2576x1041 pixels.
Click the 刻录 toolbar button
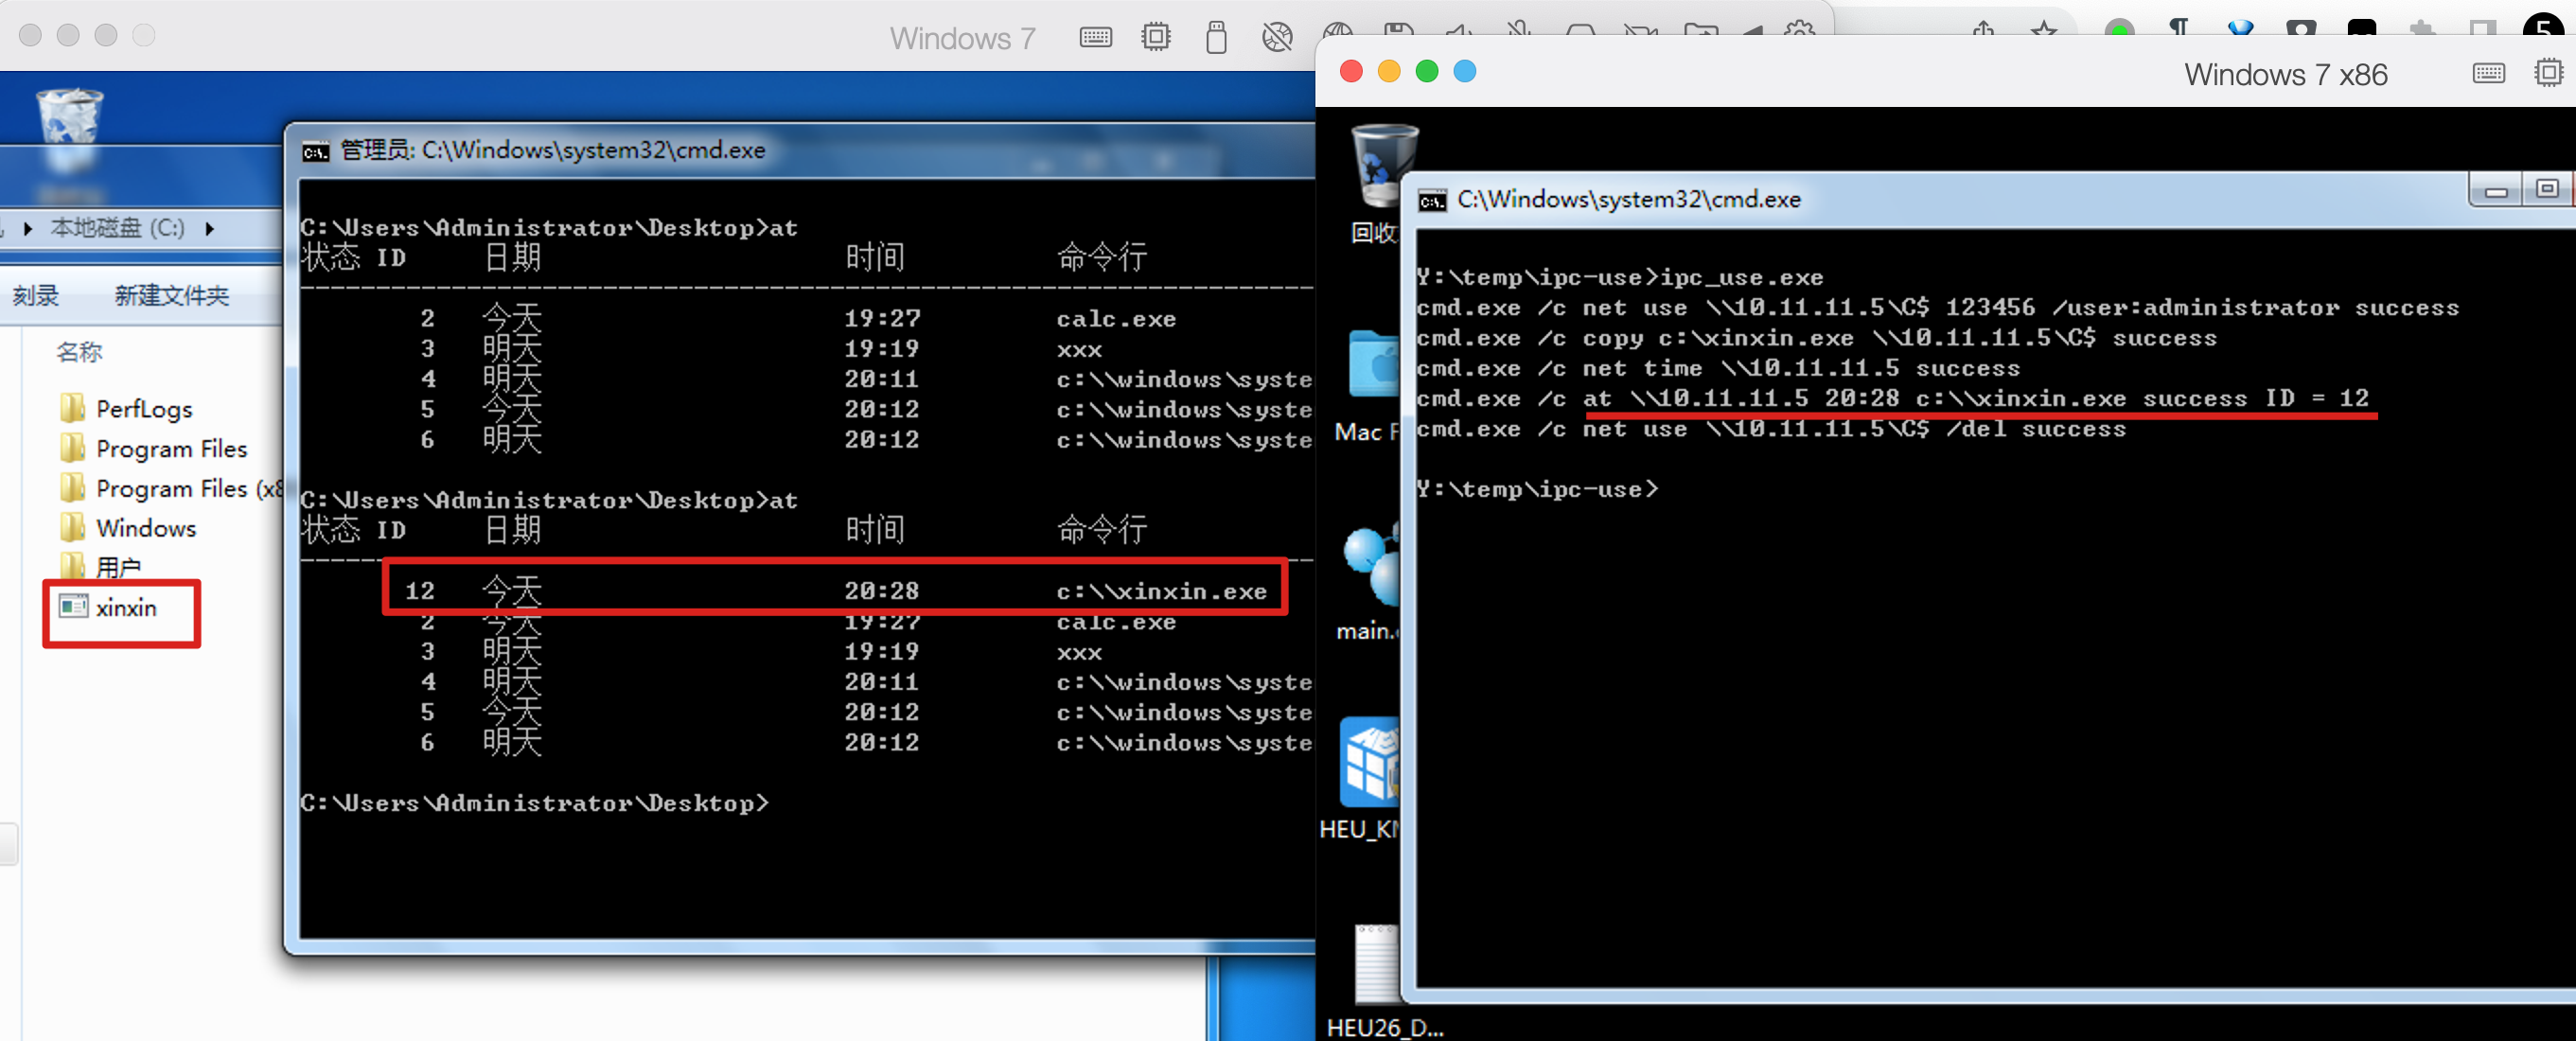coord(36,296)
